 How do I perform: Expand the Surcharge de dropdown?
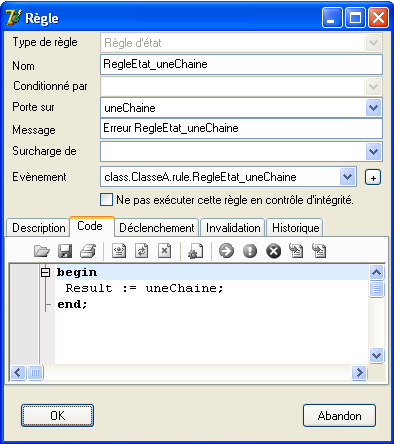tap(373, 152)
